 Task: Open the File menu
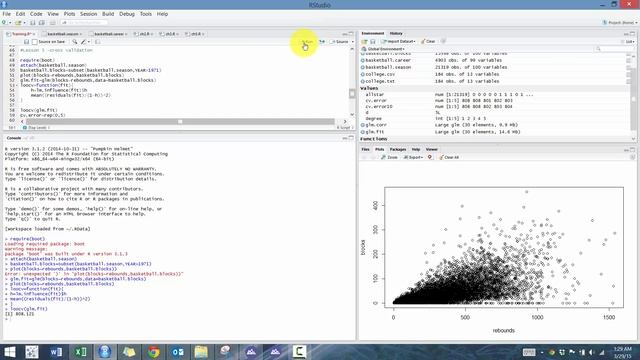(7, 14)
